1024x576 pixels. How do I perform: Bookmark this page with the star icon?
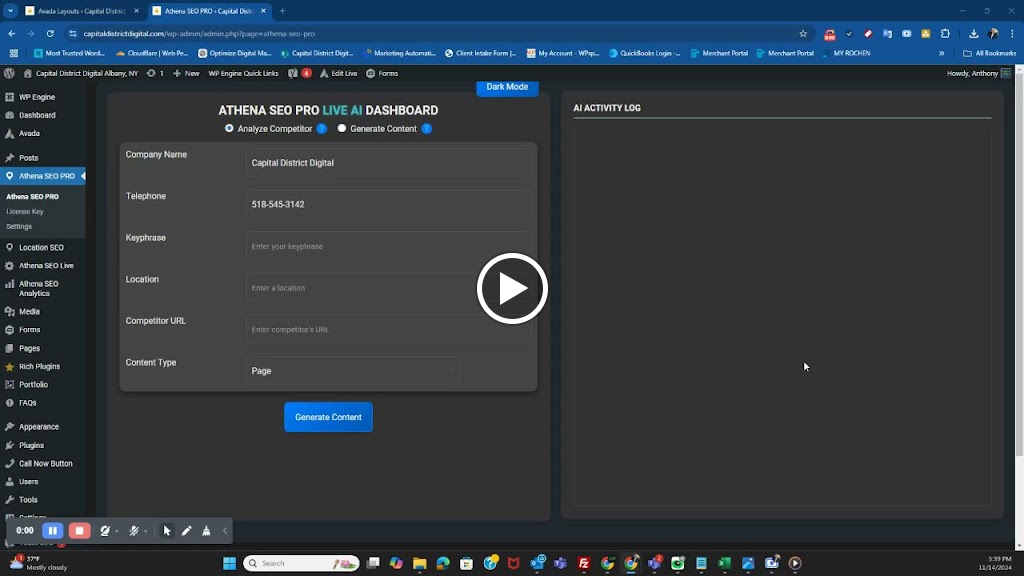click(803, 33)
